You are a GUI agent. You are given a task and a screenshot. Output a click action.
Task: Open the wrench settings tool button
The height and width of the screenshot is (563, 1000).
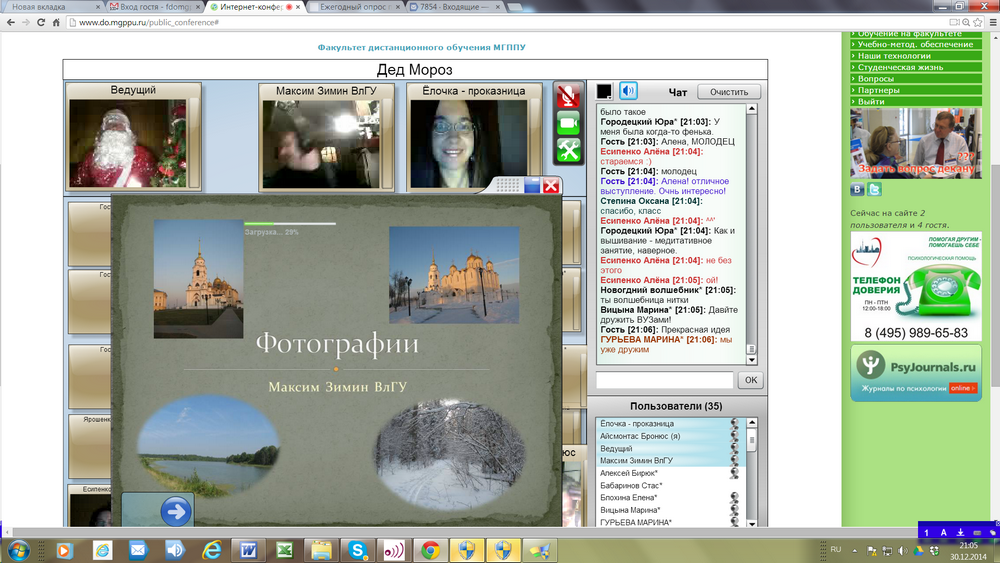[568, 150]
